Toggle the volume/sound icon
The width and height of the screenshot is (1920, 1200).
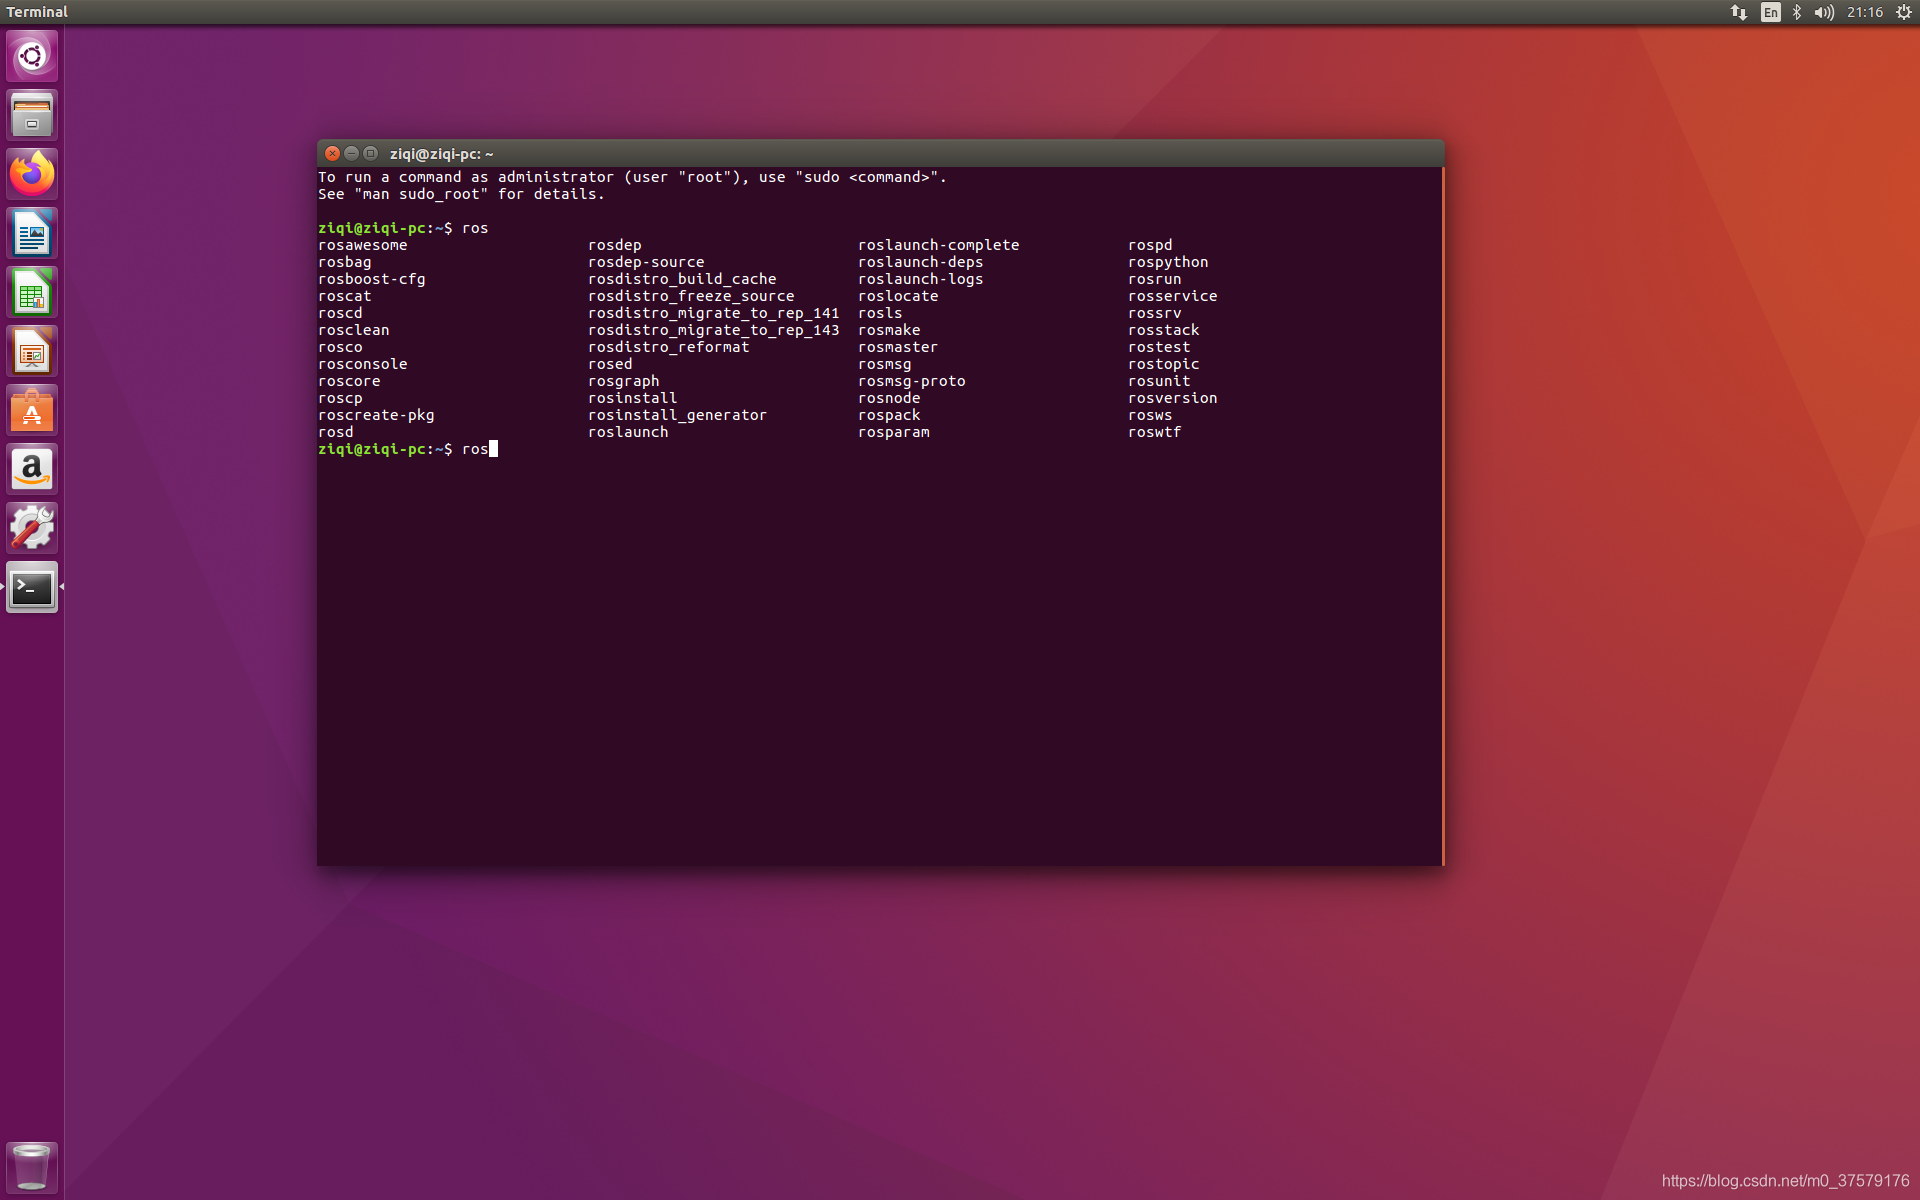pyautogui.click(x=1827, y=12)
